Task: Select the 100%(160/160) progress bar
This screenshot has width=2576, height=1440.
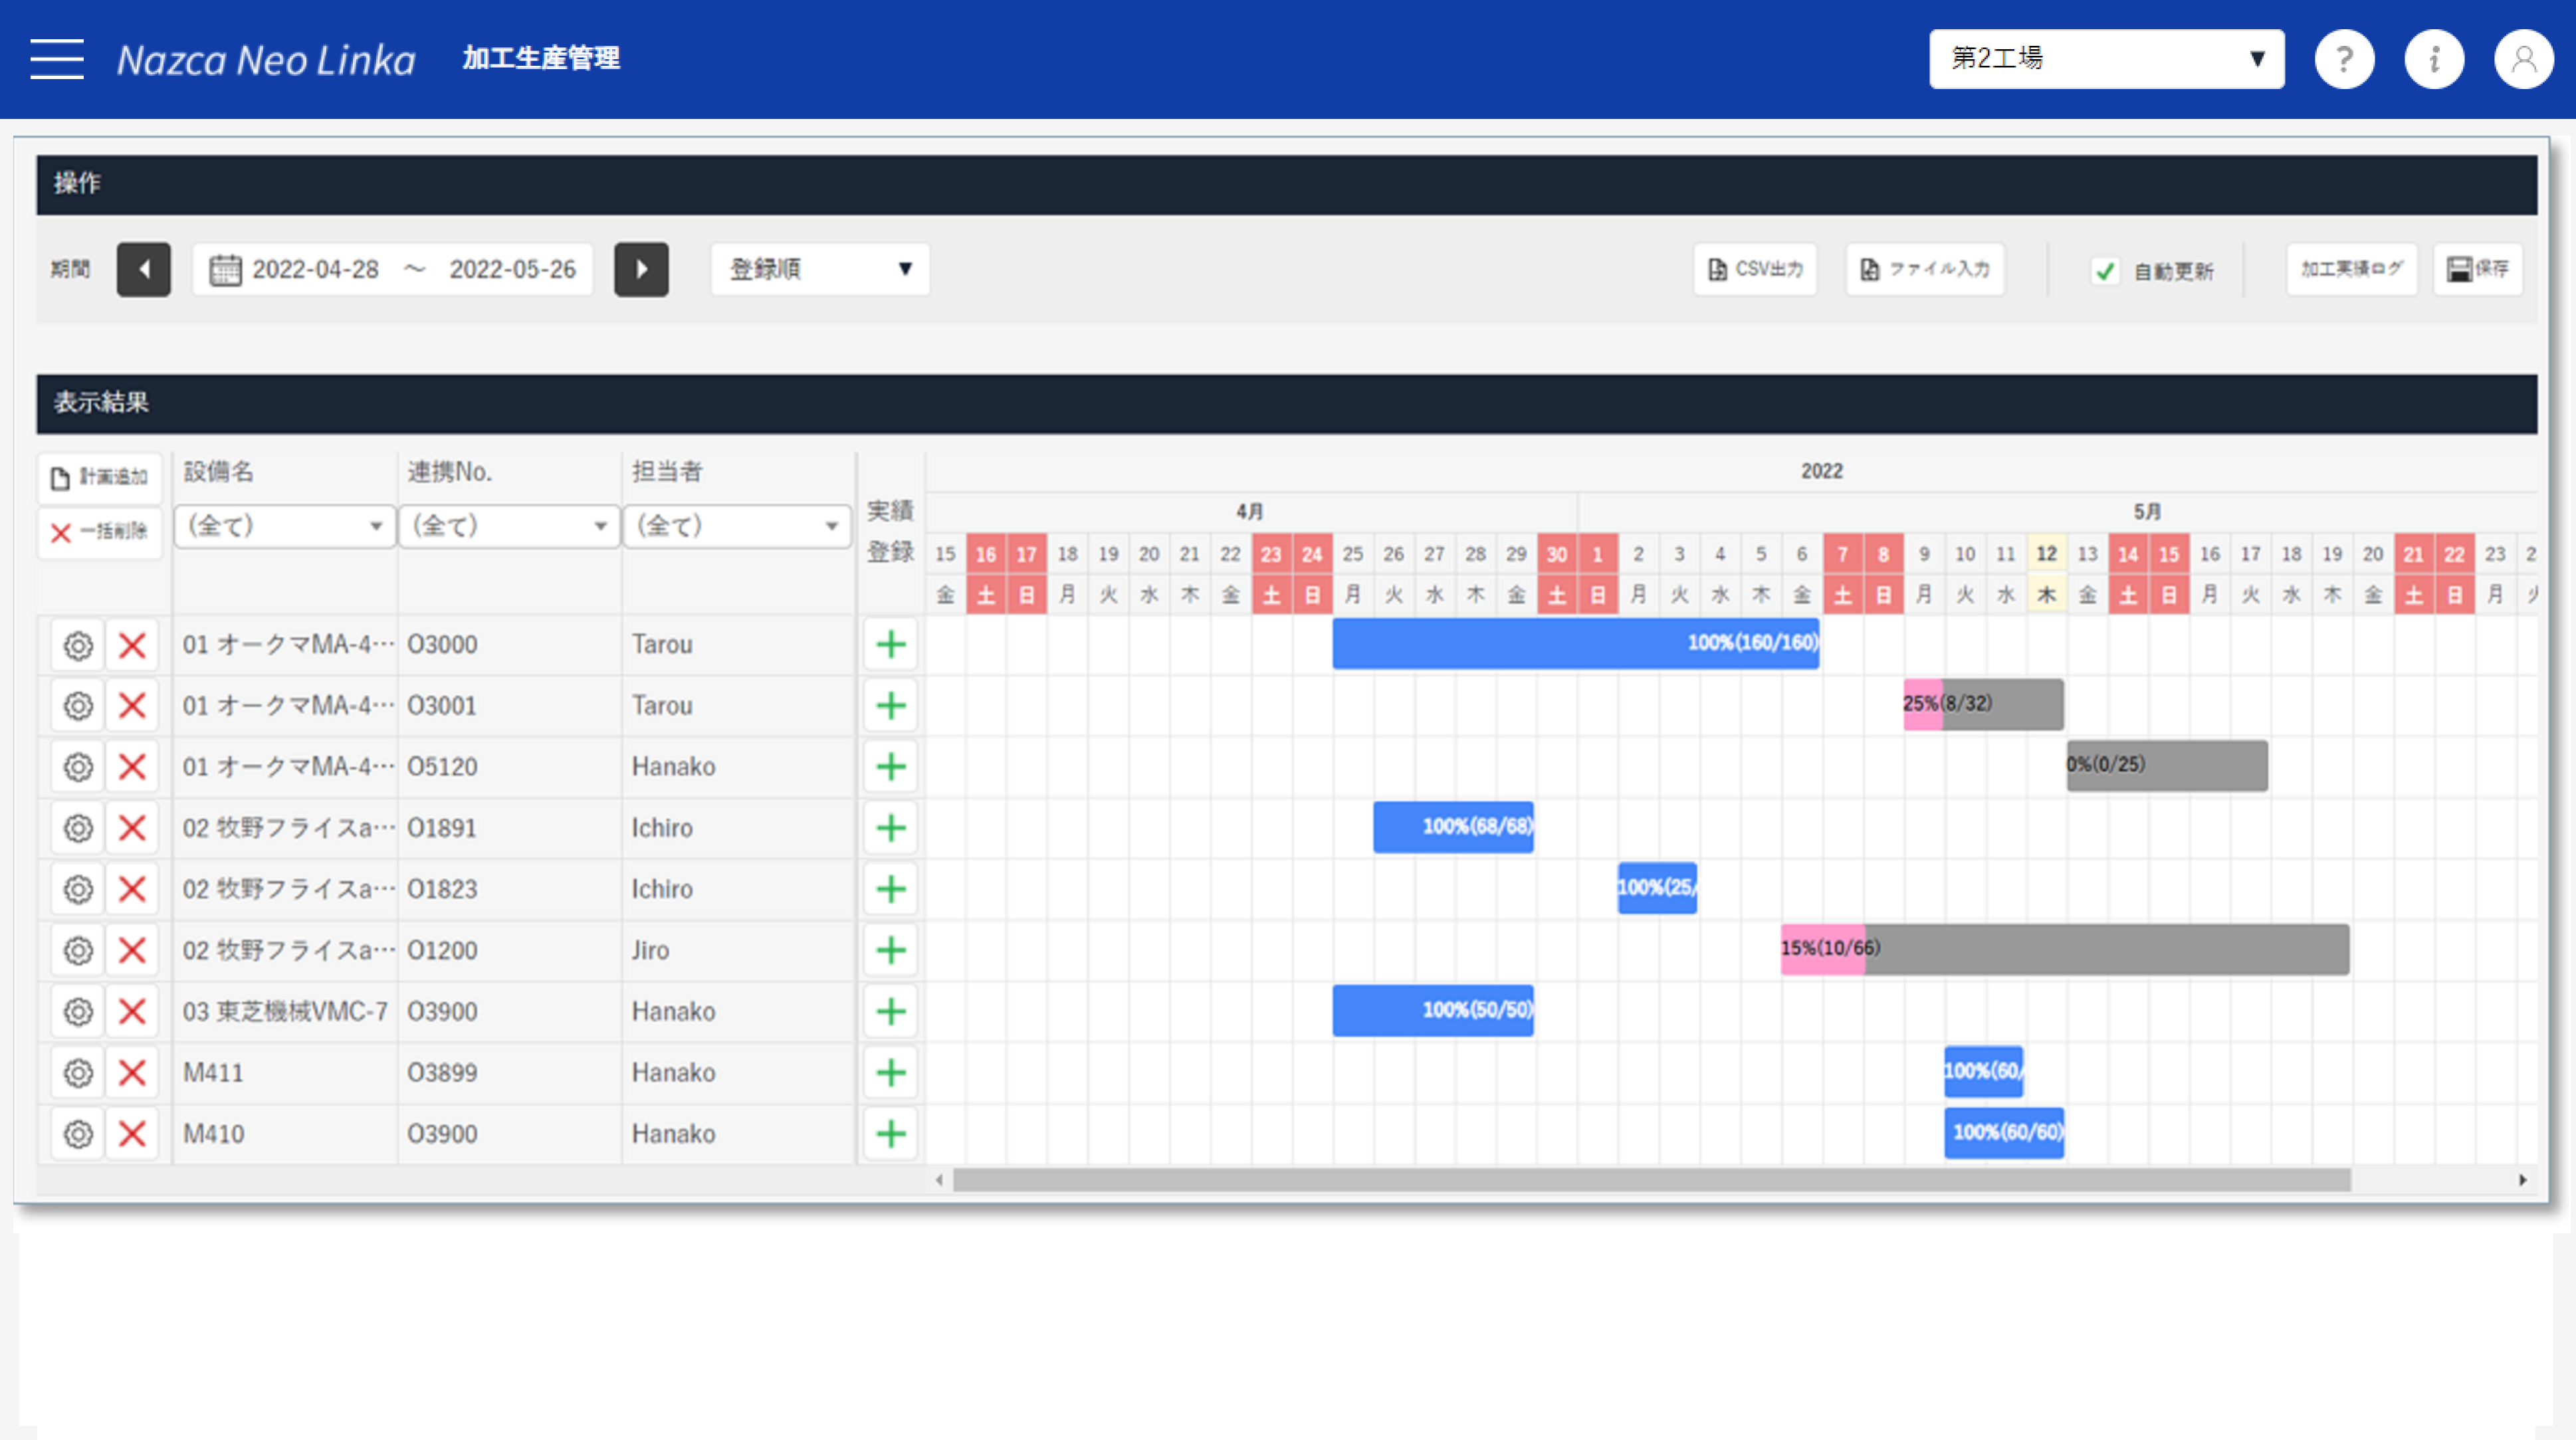Action: pos(1575,643)
